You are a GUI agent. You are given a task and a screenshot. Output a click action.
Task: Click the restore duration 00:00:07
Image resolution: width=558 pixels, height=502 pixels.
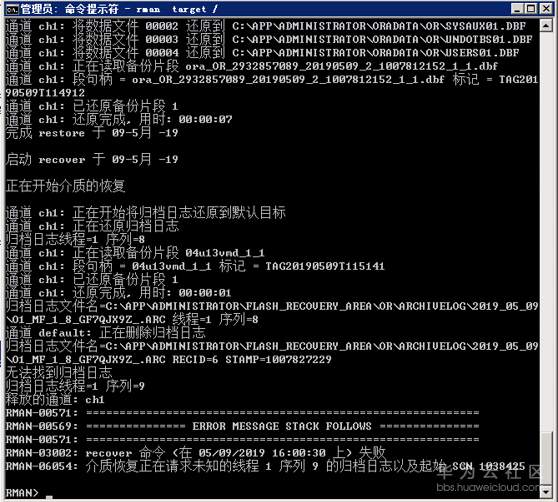tap(205, 120)
